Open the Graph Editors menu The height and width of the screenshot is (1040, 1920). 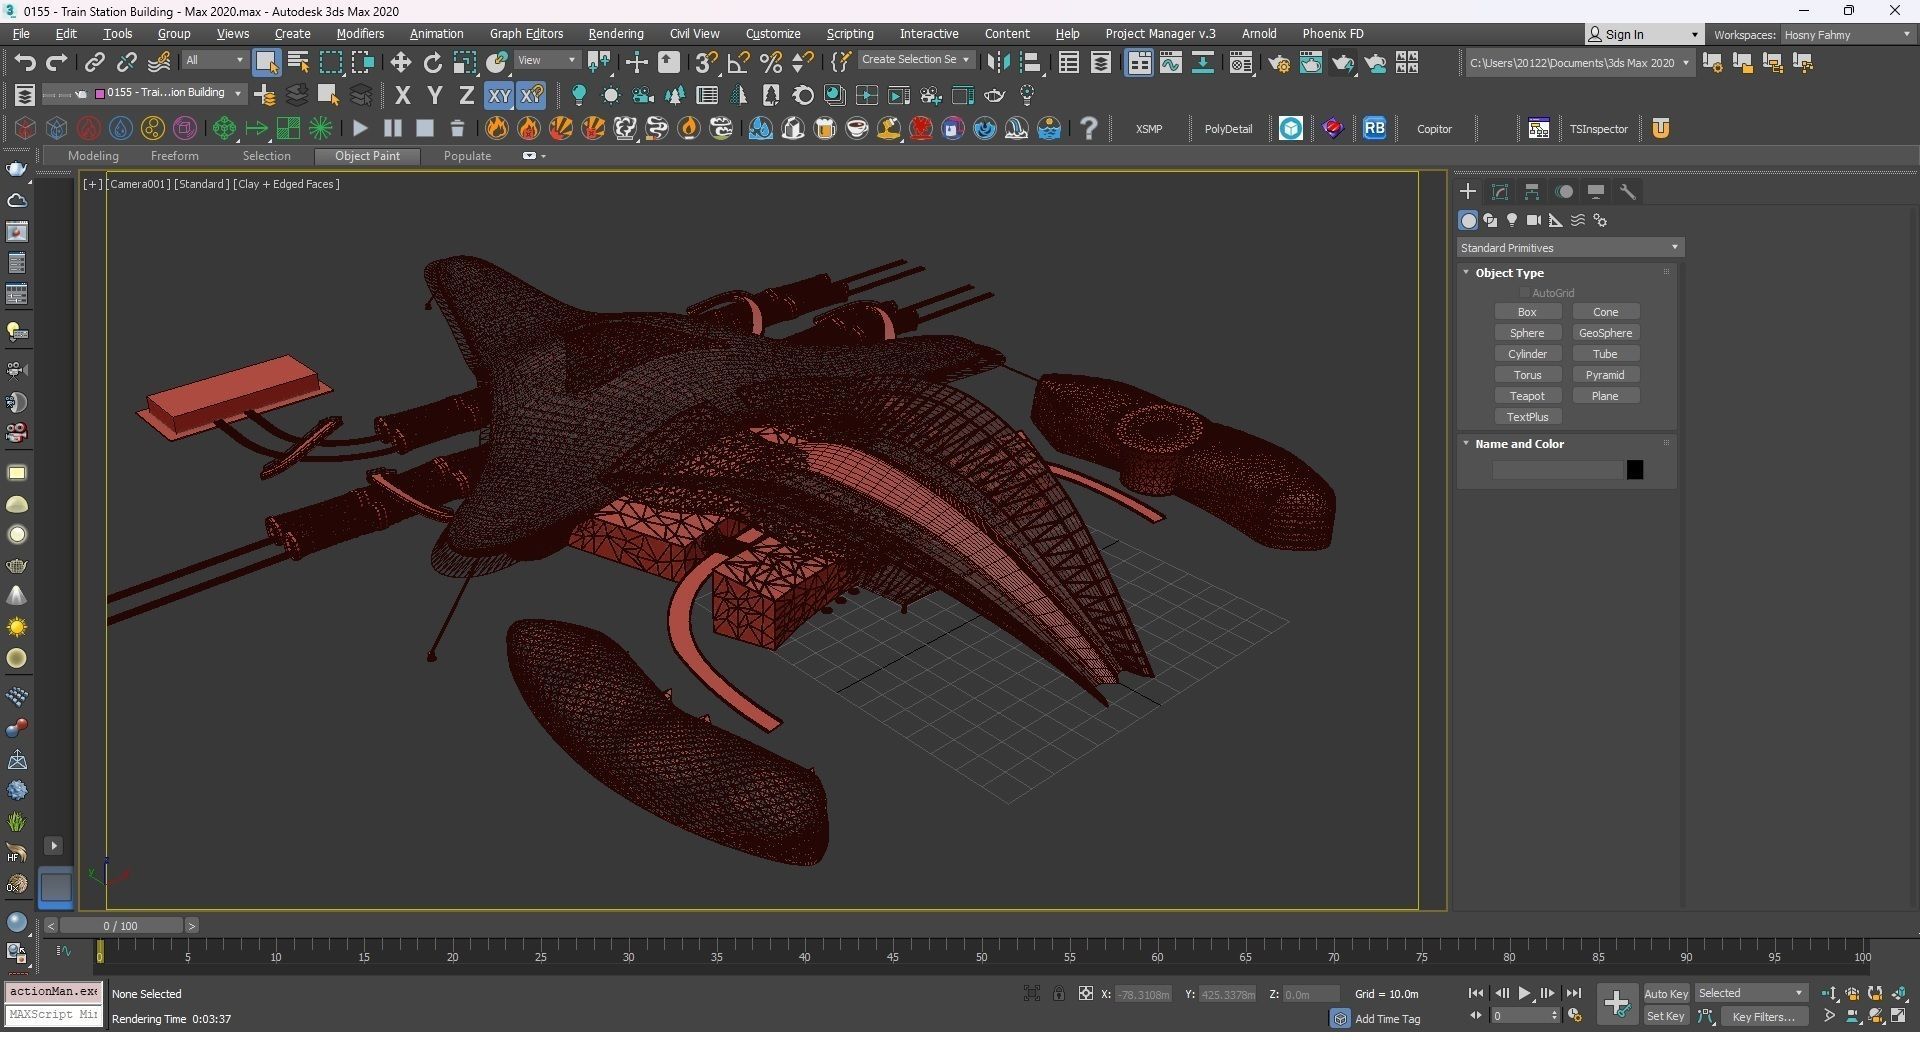click(x=526, y=34)
